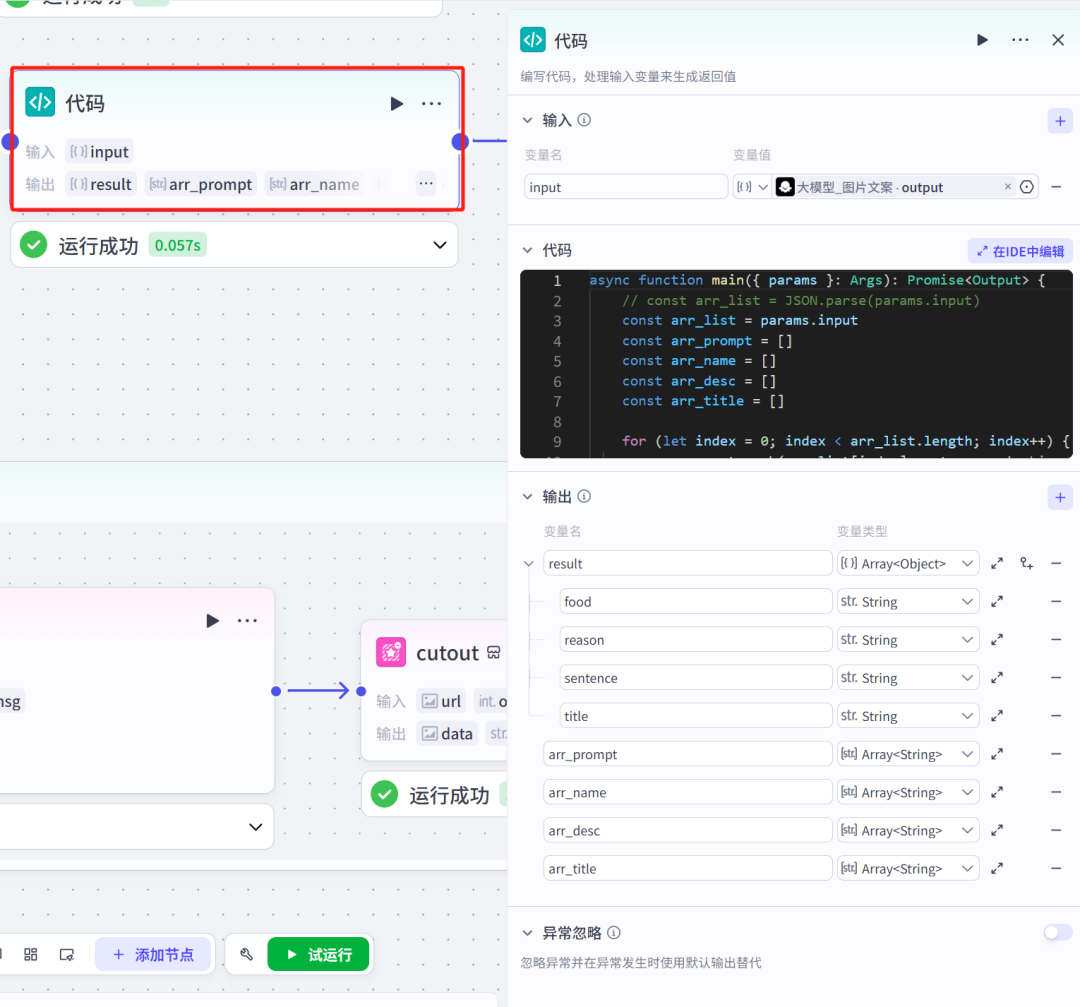Clear the 大模型_图片文案 output reference
The height and width of the screenshot is (1007, 1080).
pyautogui.click(x=1008, y=187)
